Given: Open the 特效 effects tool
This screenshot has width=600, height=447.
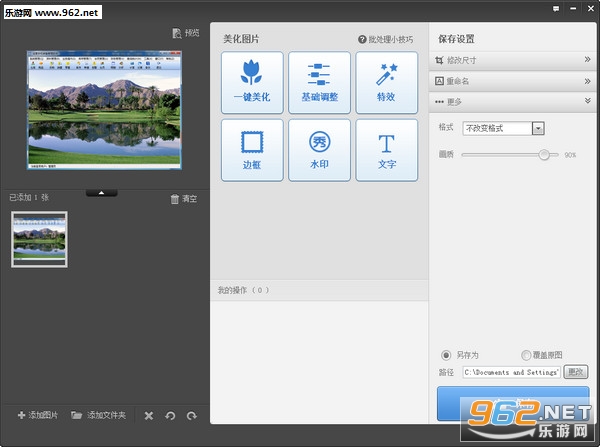Looking at the screenshot, I should (386, 83).
